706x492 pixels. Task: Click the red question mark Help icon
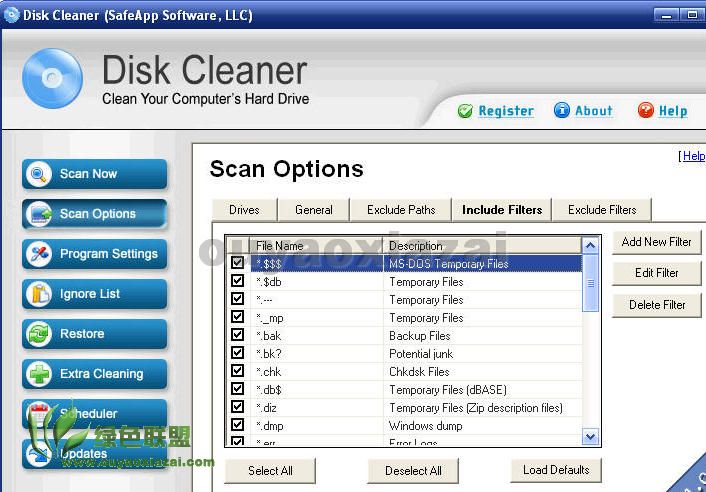click(646, 110)
